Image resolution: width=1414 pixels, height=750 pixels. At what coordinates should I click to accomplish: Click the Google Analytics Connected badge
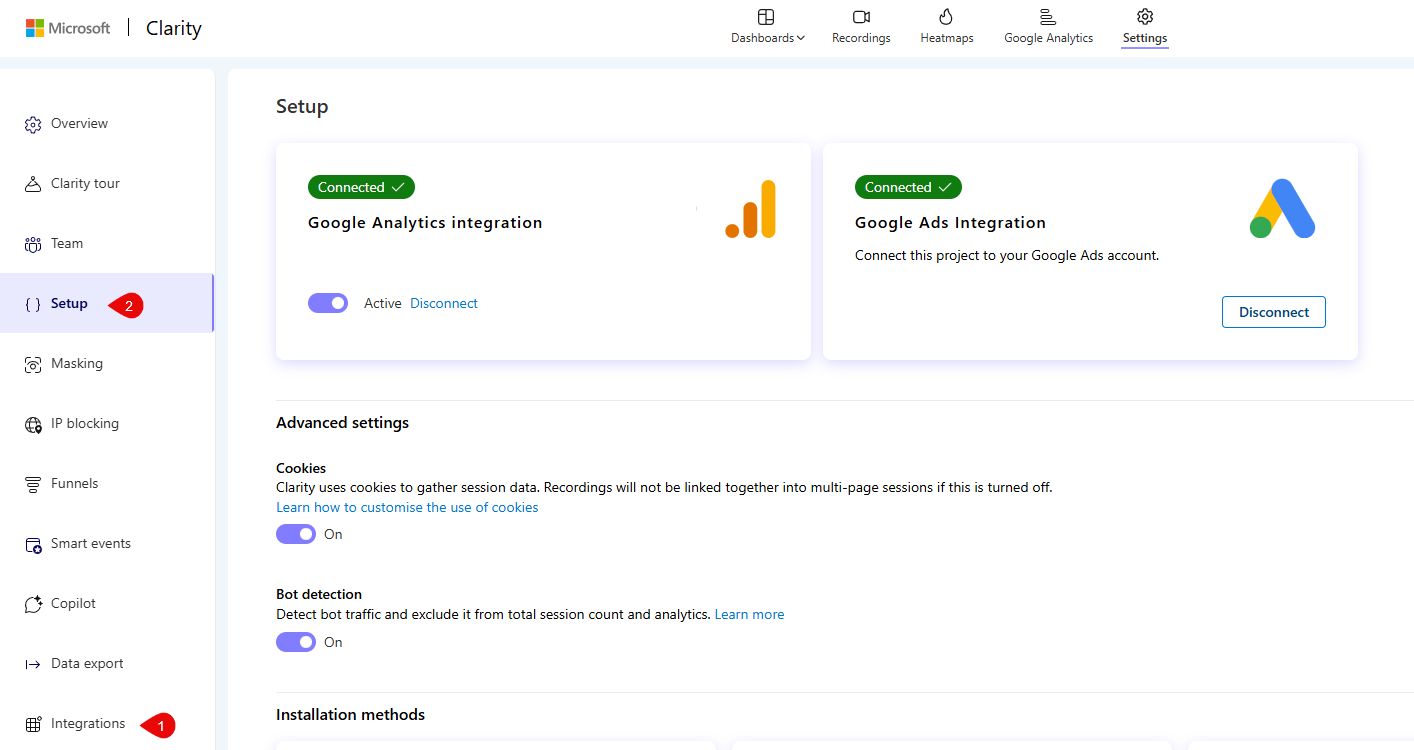[x=361, y=187]
